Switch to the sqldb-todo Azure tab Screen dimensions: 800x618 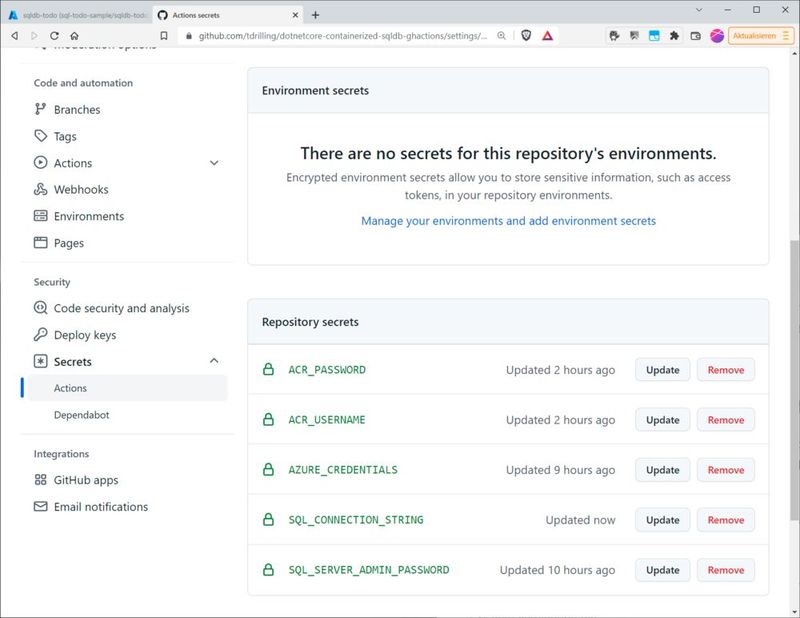78,15
